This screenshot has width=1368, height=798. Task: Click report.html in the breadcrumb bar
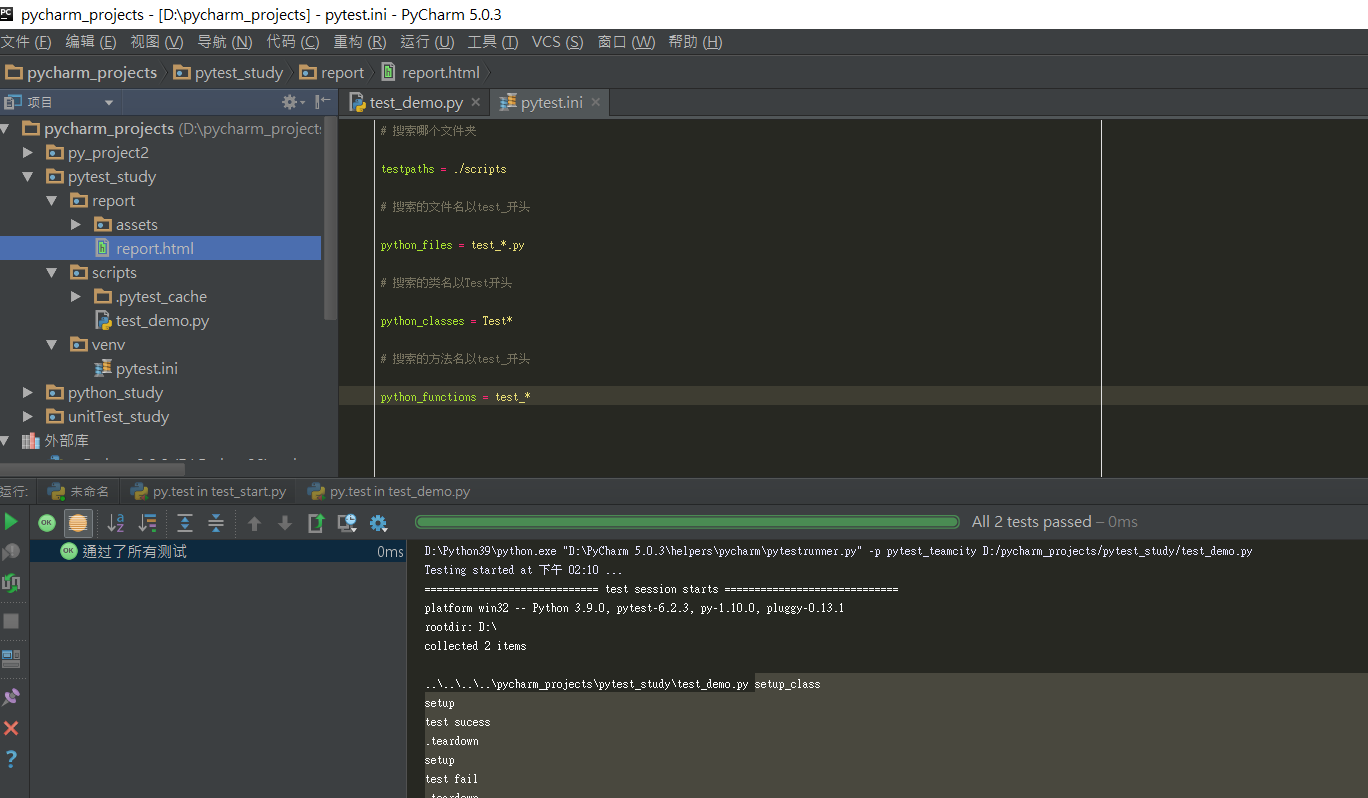[x=431, y=72]
